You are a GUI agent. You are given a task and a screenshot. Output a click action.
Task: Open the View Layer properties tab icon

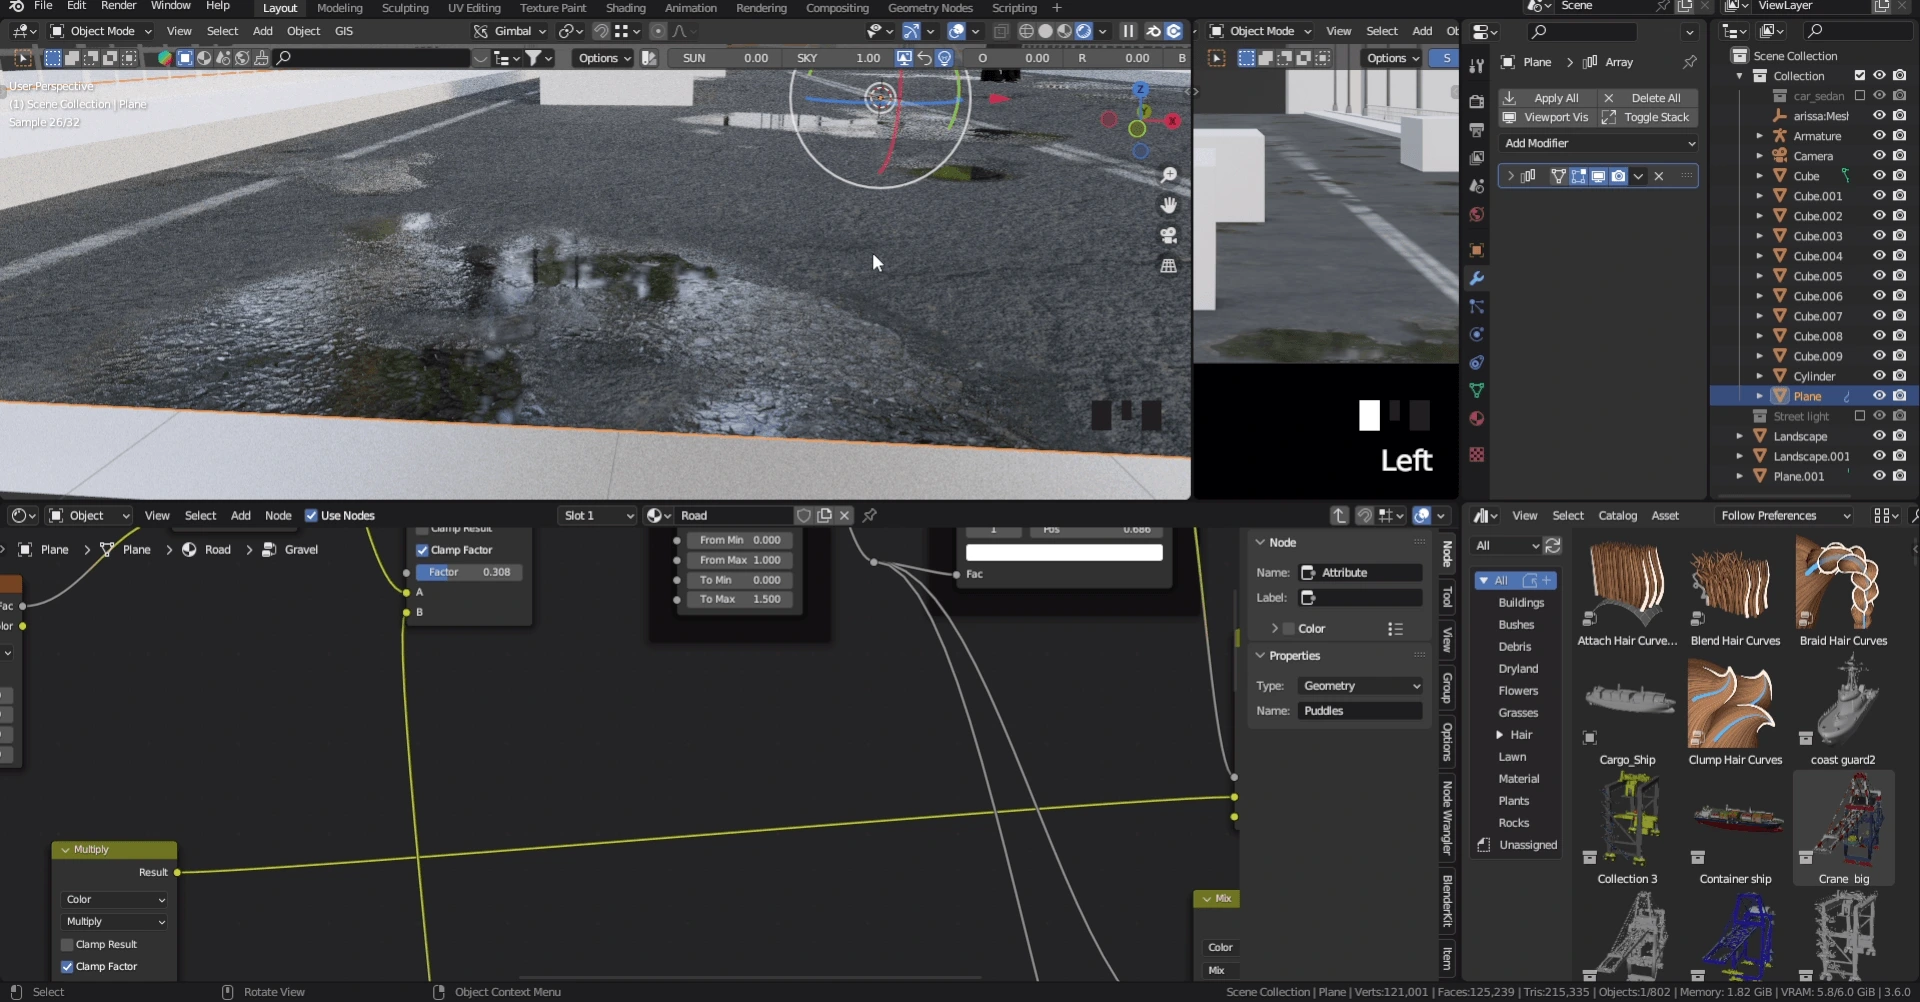[1476, 158]
